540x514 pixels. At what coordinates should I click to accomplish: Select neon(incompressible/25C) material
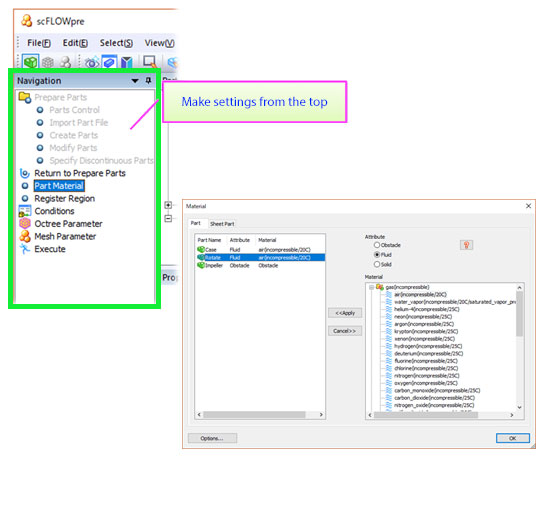point(423,316)
